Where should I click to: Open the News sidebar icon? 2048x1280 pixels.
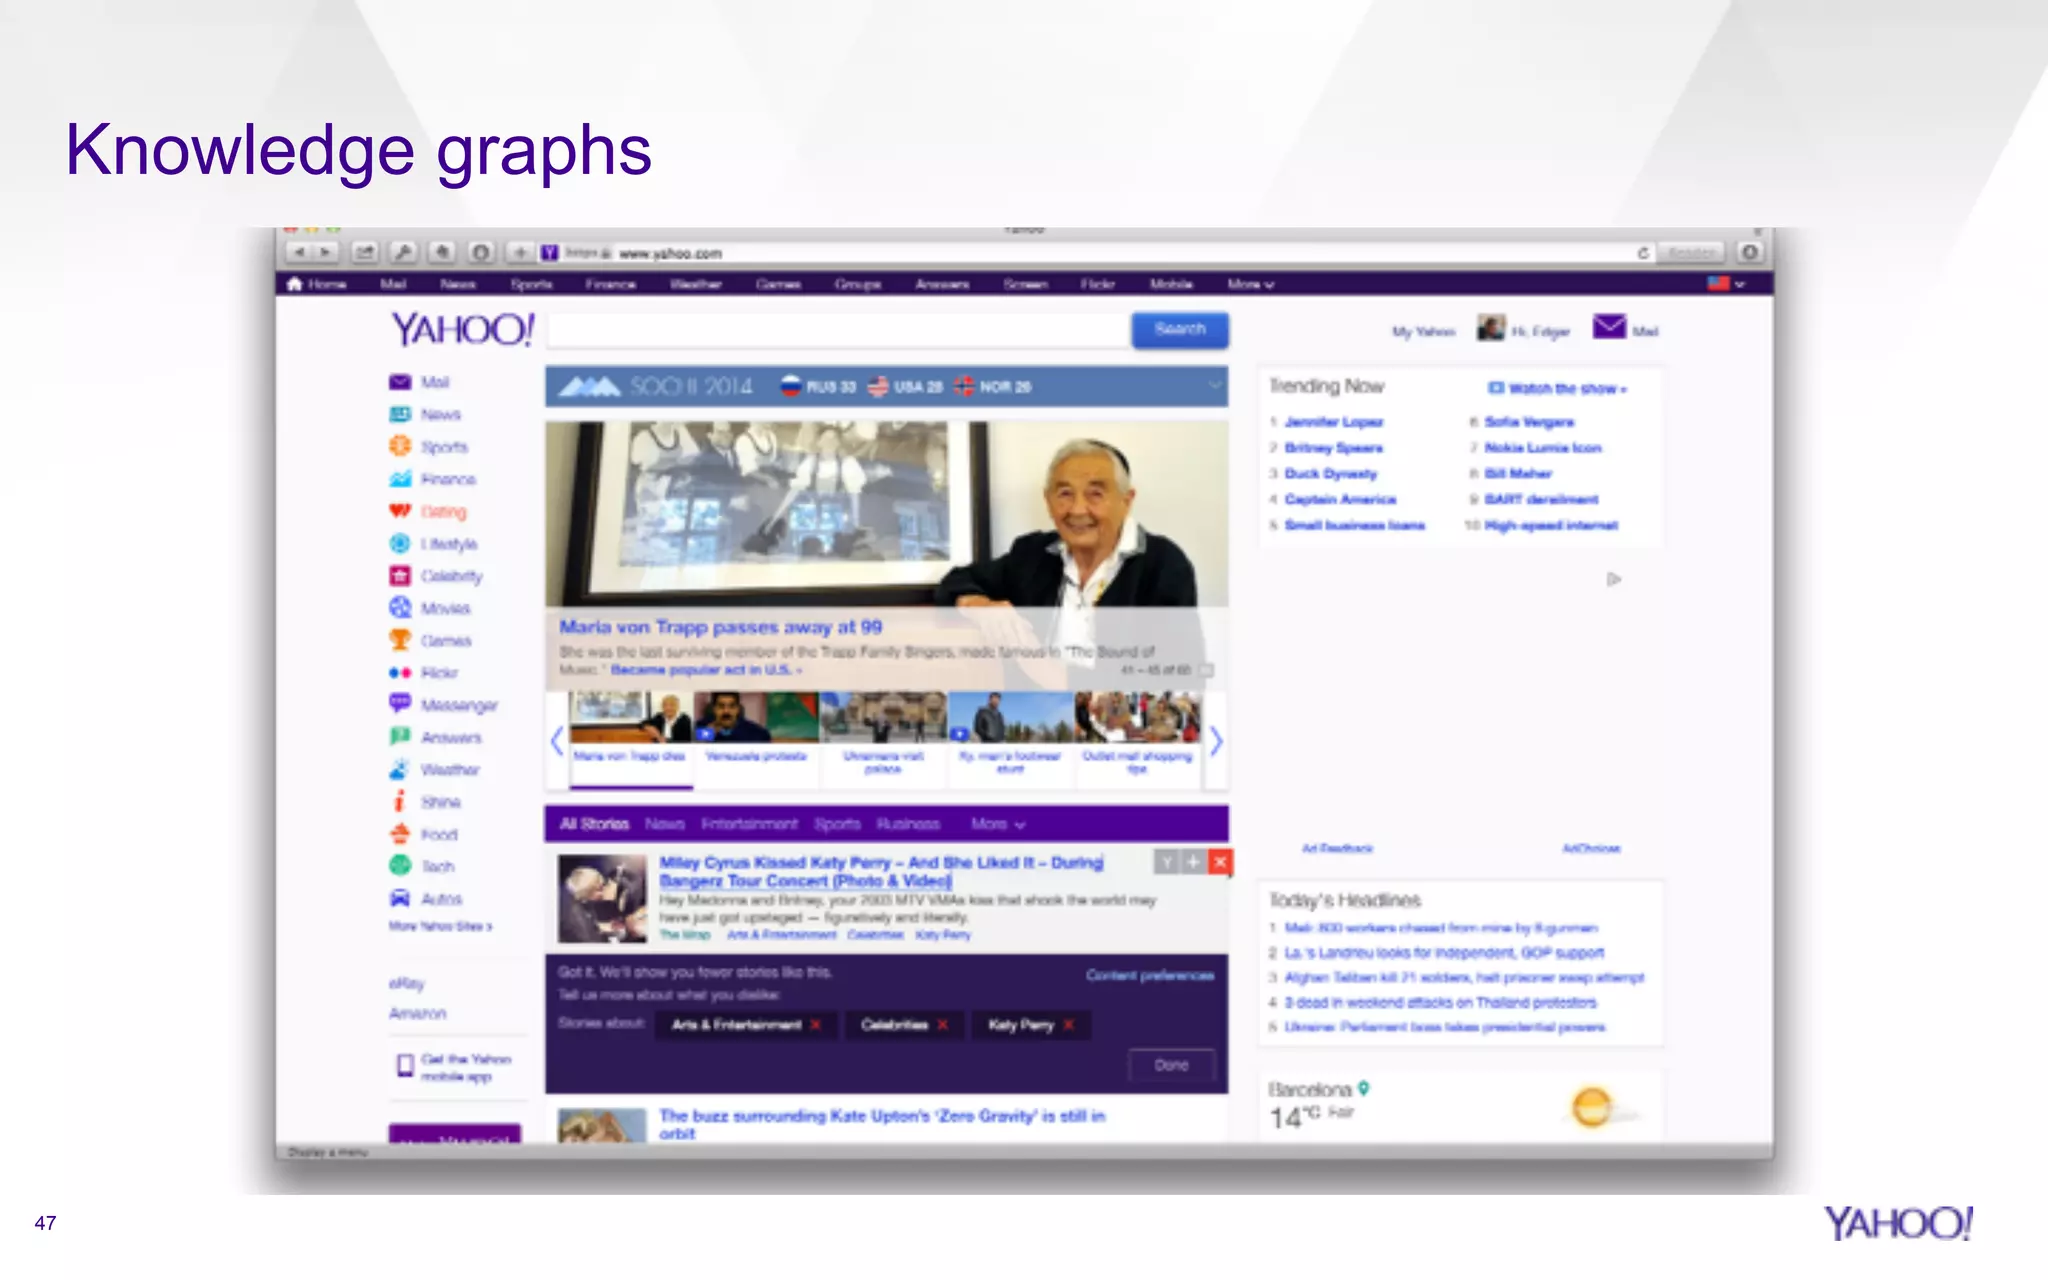[x=400, y=414]
